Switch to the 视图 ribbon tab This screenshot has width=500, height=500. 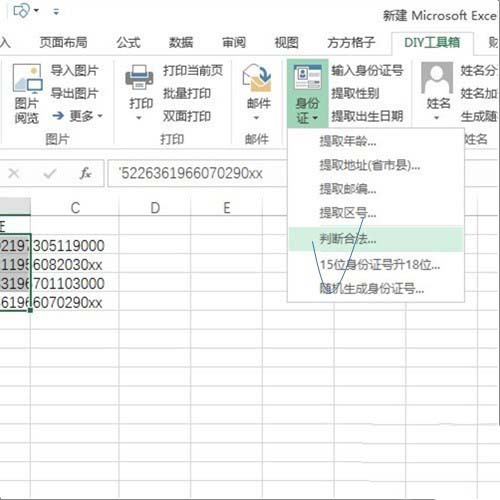[x=286, y=43]
